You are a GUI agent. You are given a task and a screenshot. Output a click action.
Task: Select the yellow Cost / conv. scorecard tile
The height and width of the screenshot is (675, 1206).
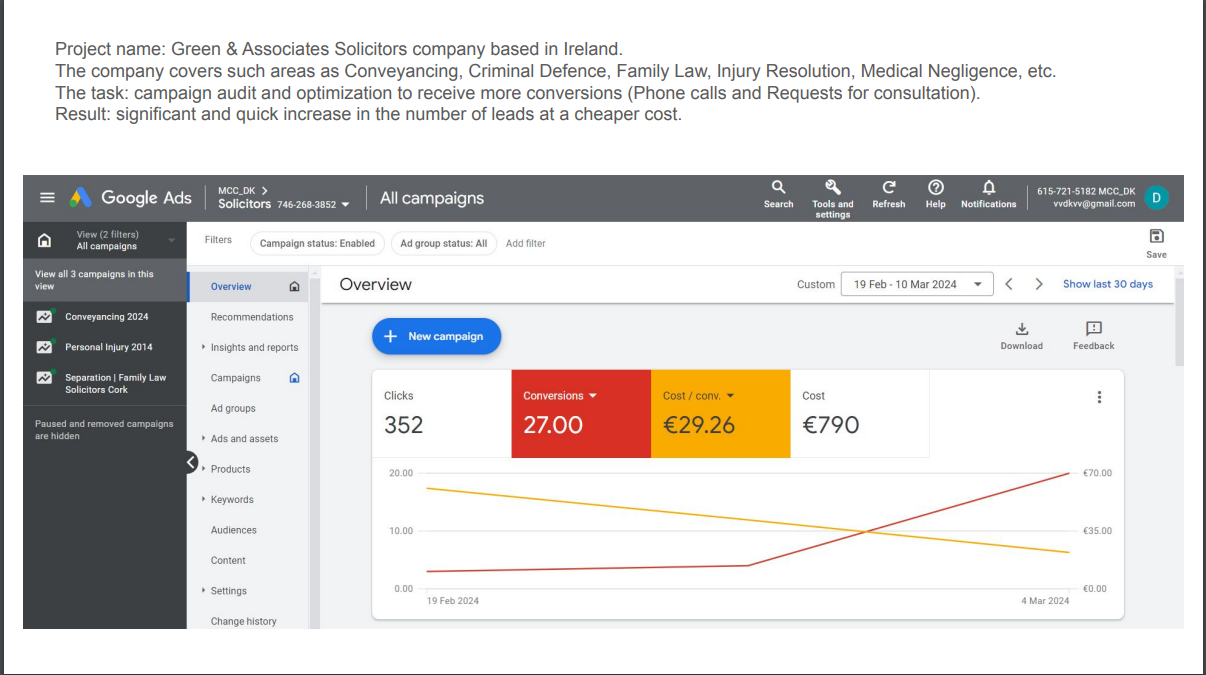(720, 414)
